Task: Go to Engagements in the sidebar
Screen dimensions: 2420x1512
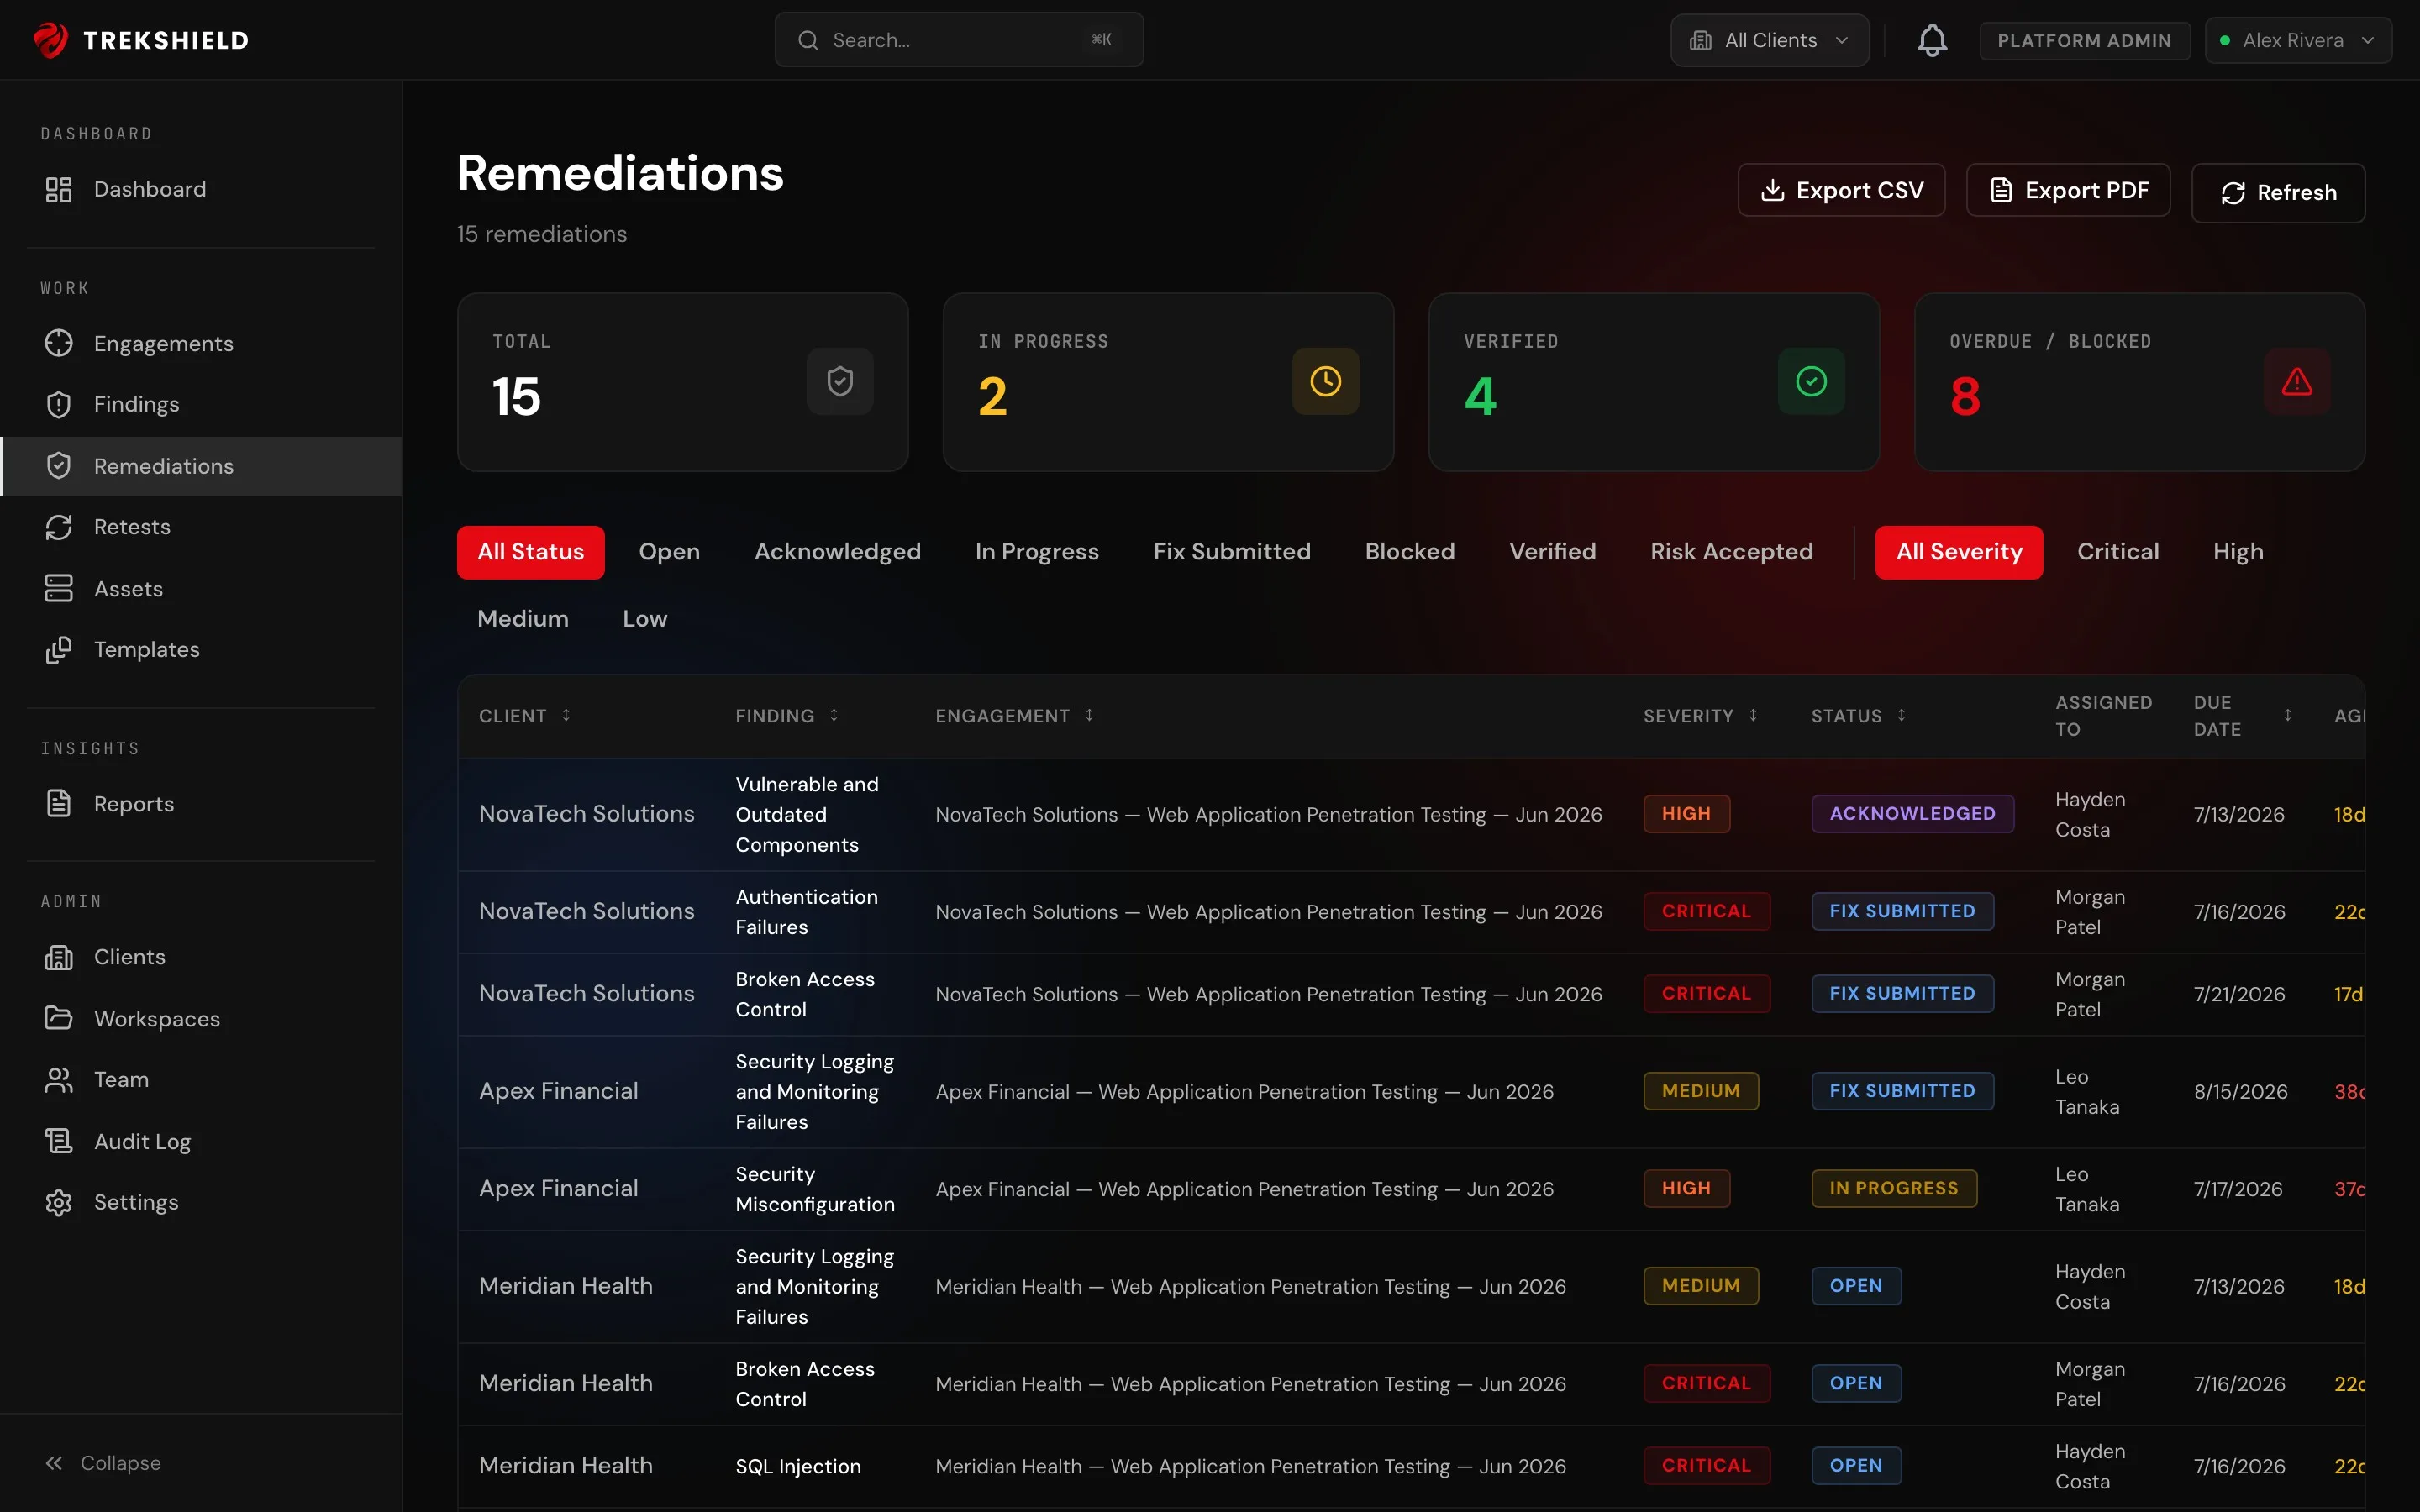Action: coord(201,343)
